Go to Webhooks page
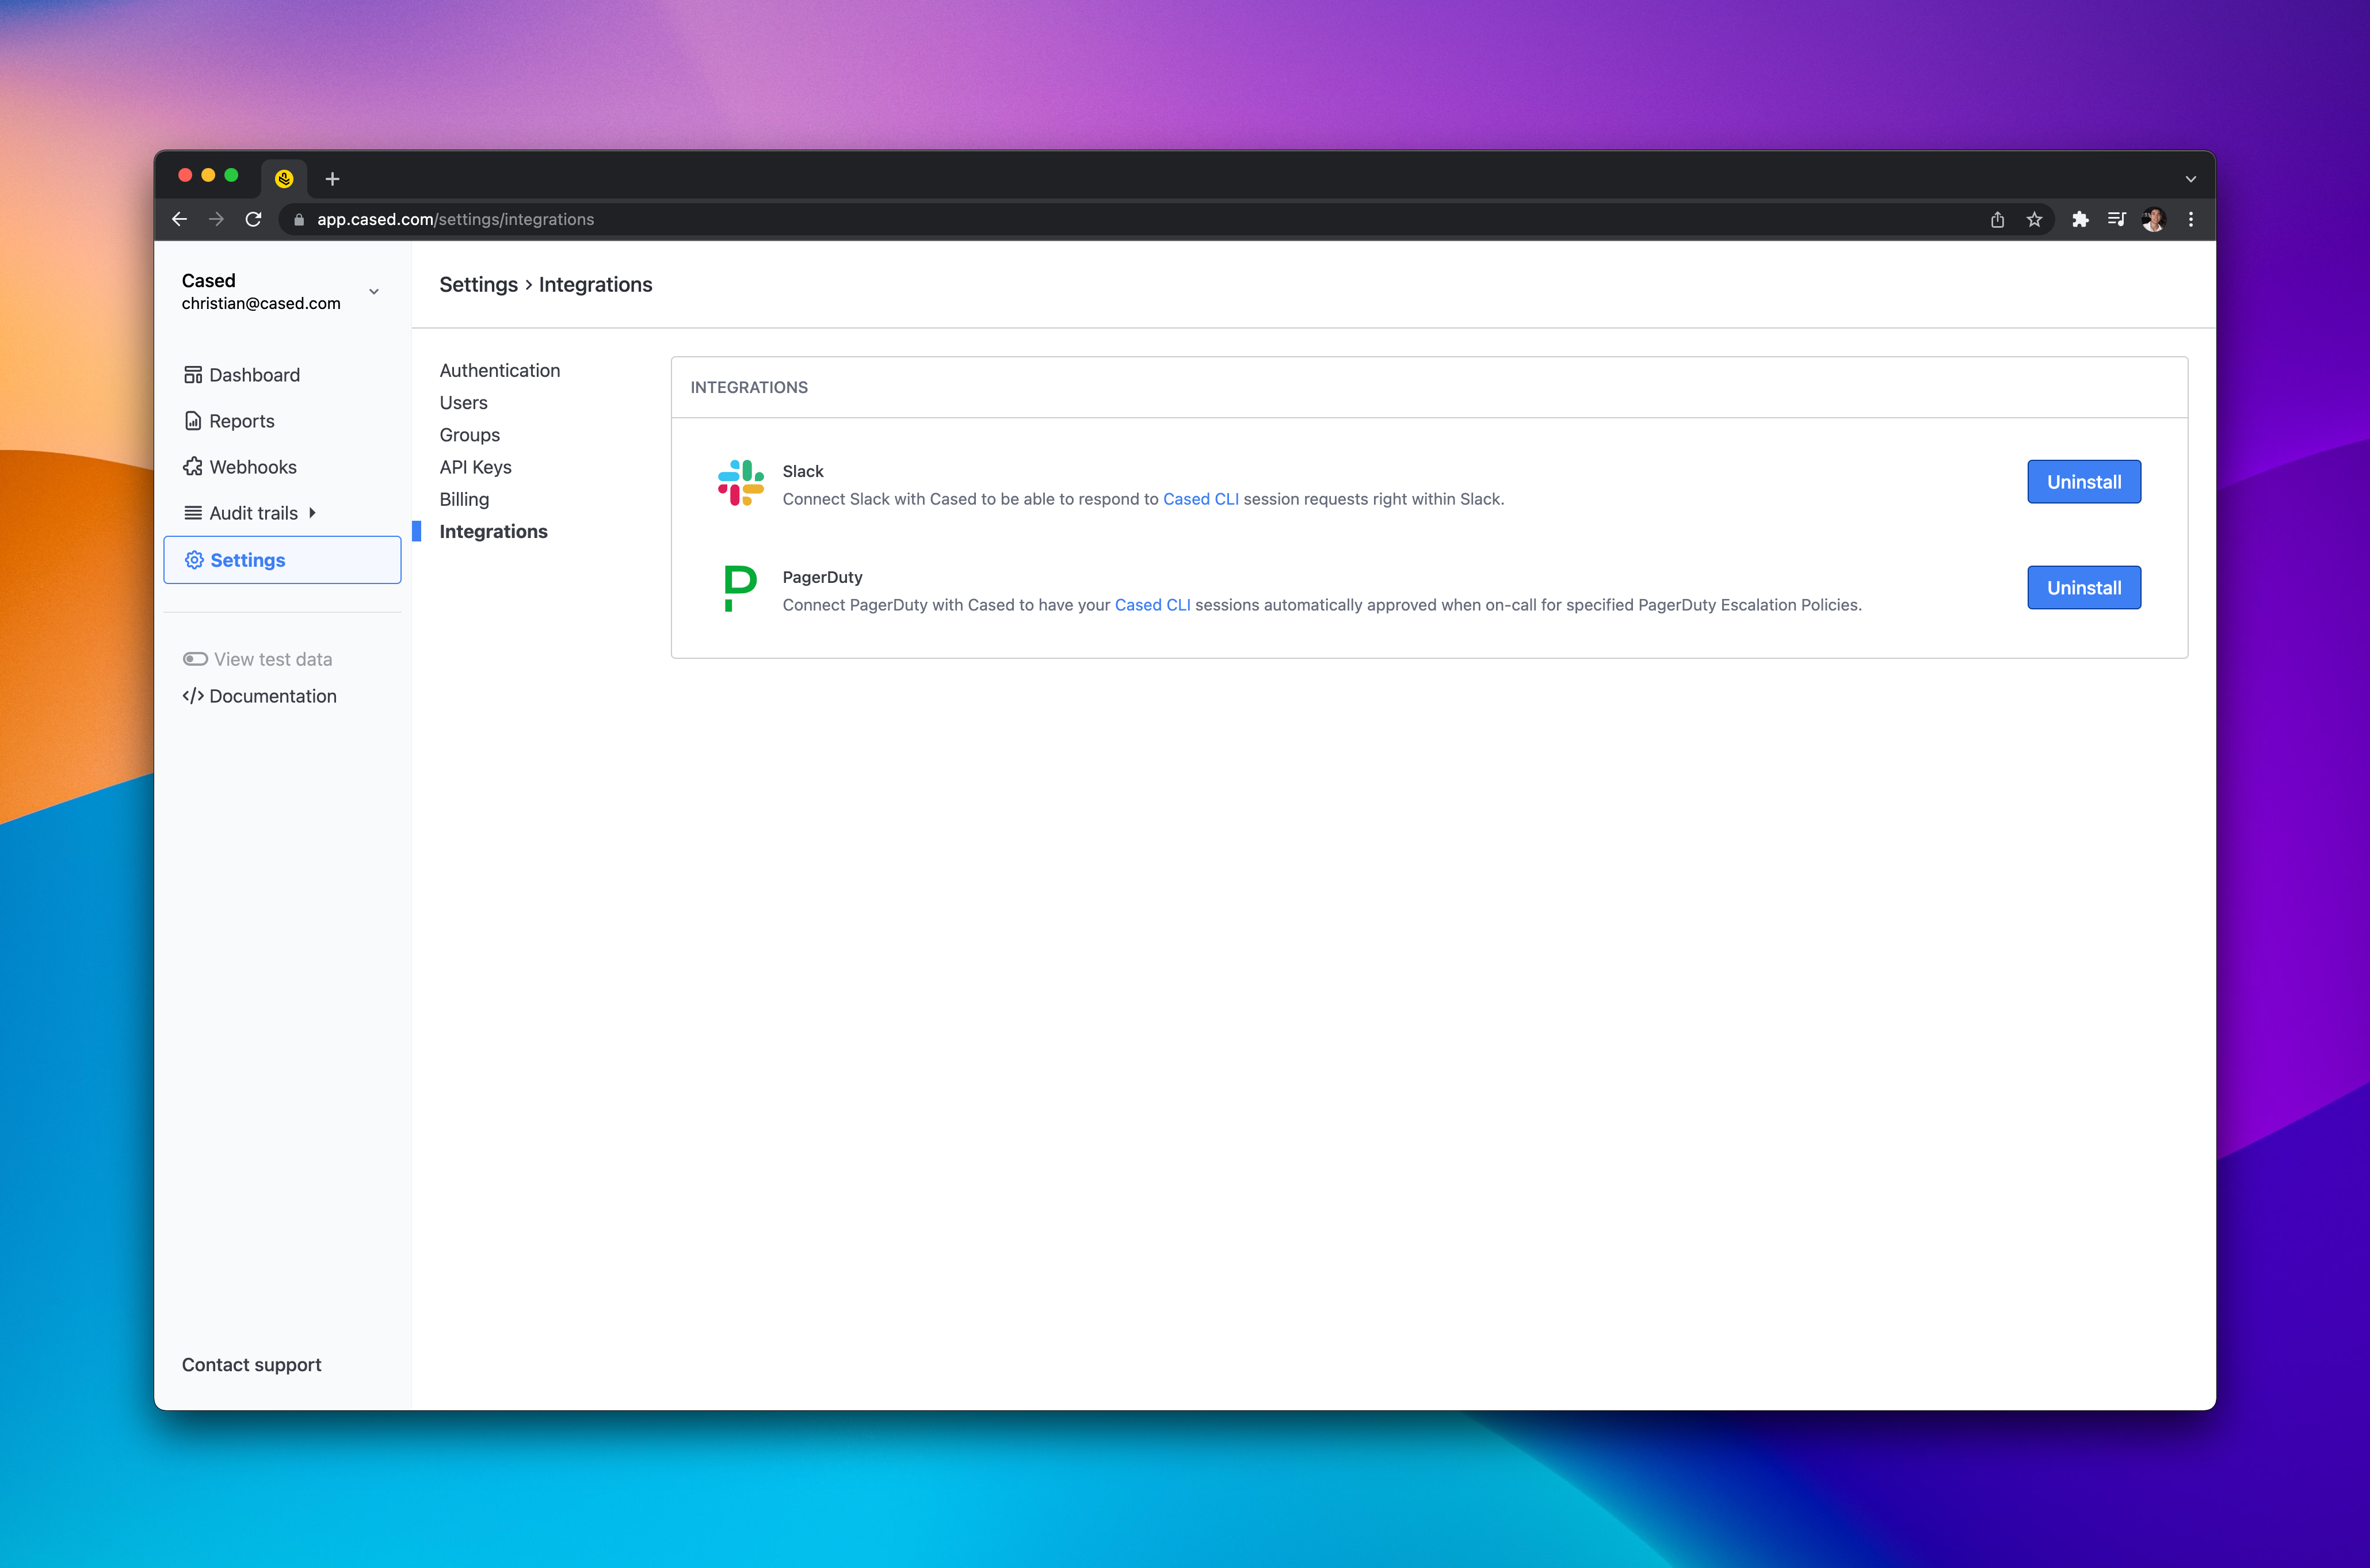The image size is (2370, 1568). 252,467
